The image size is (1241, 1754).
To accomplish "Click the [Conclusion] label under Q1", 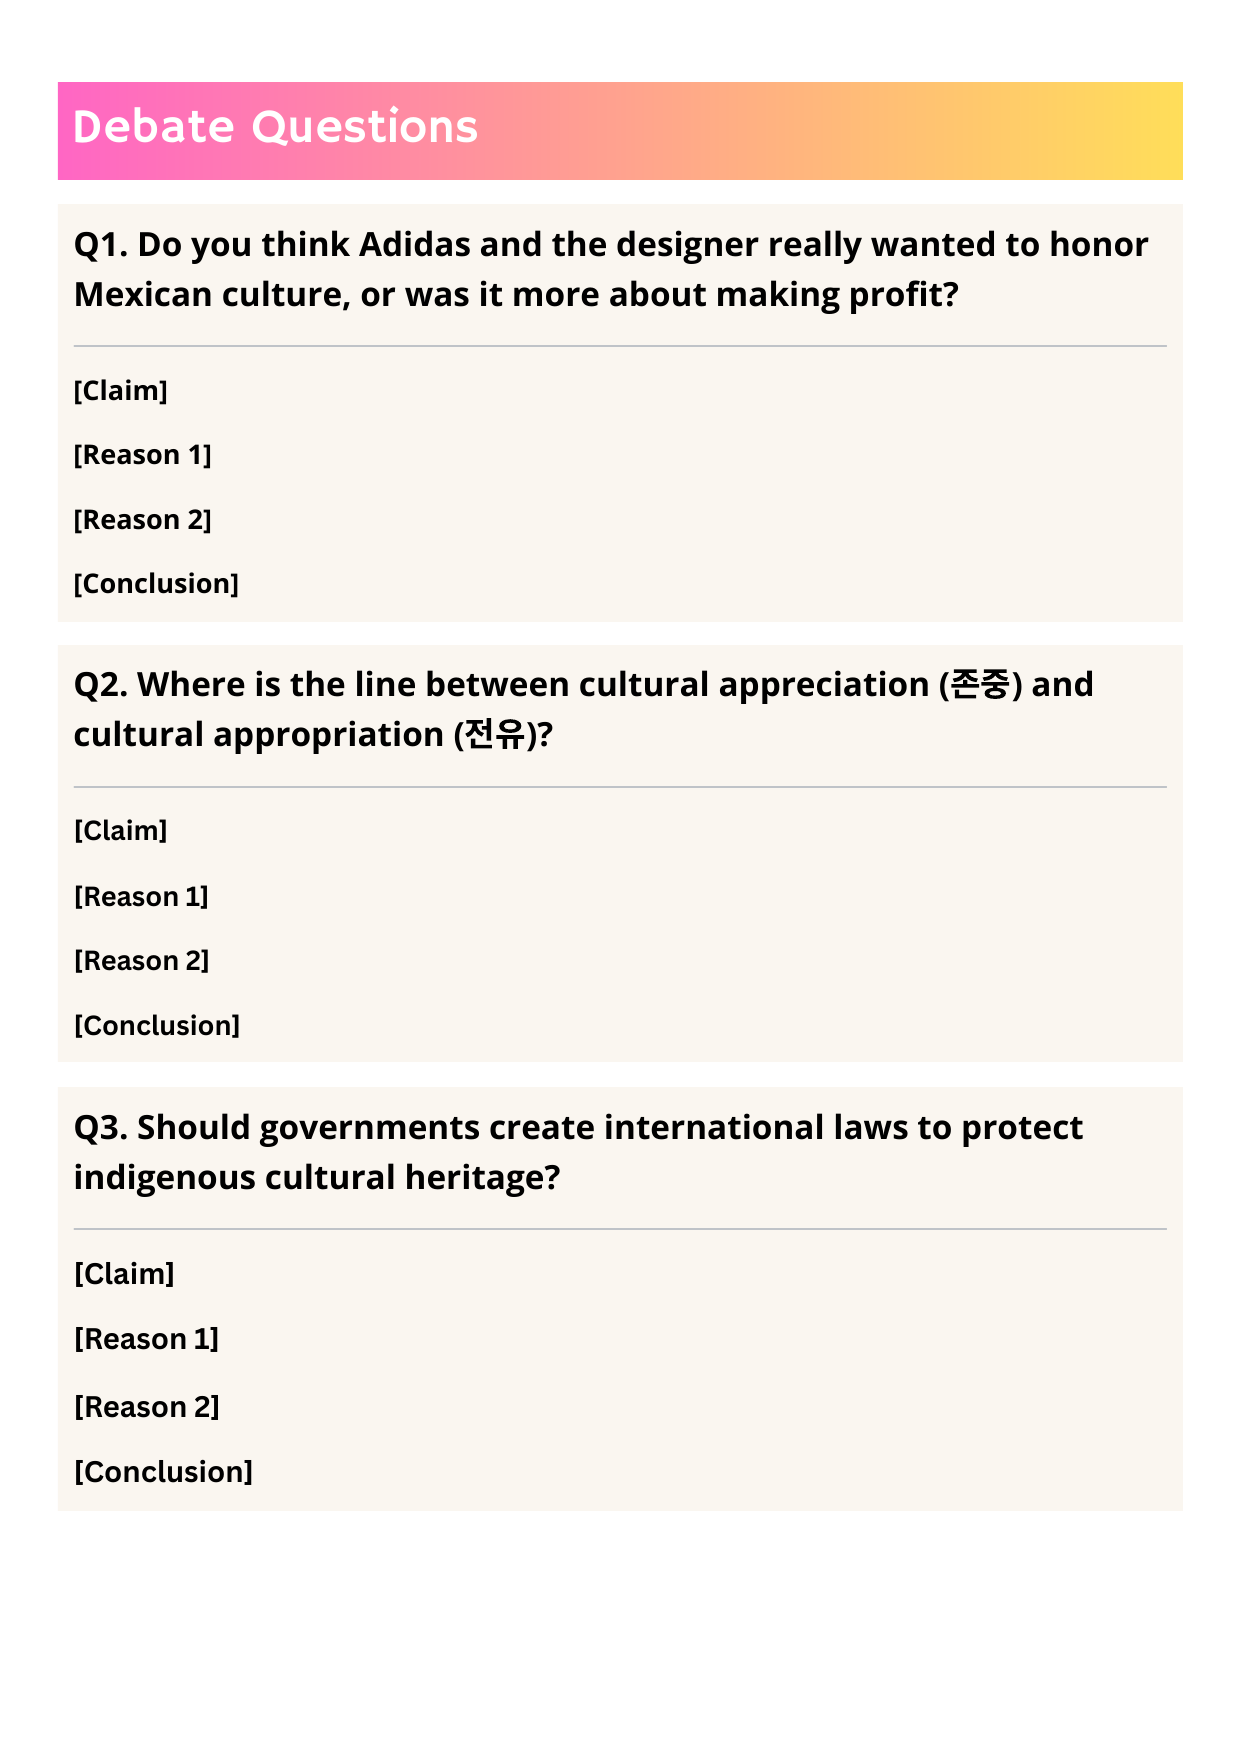I will click(156, 584).
